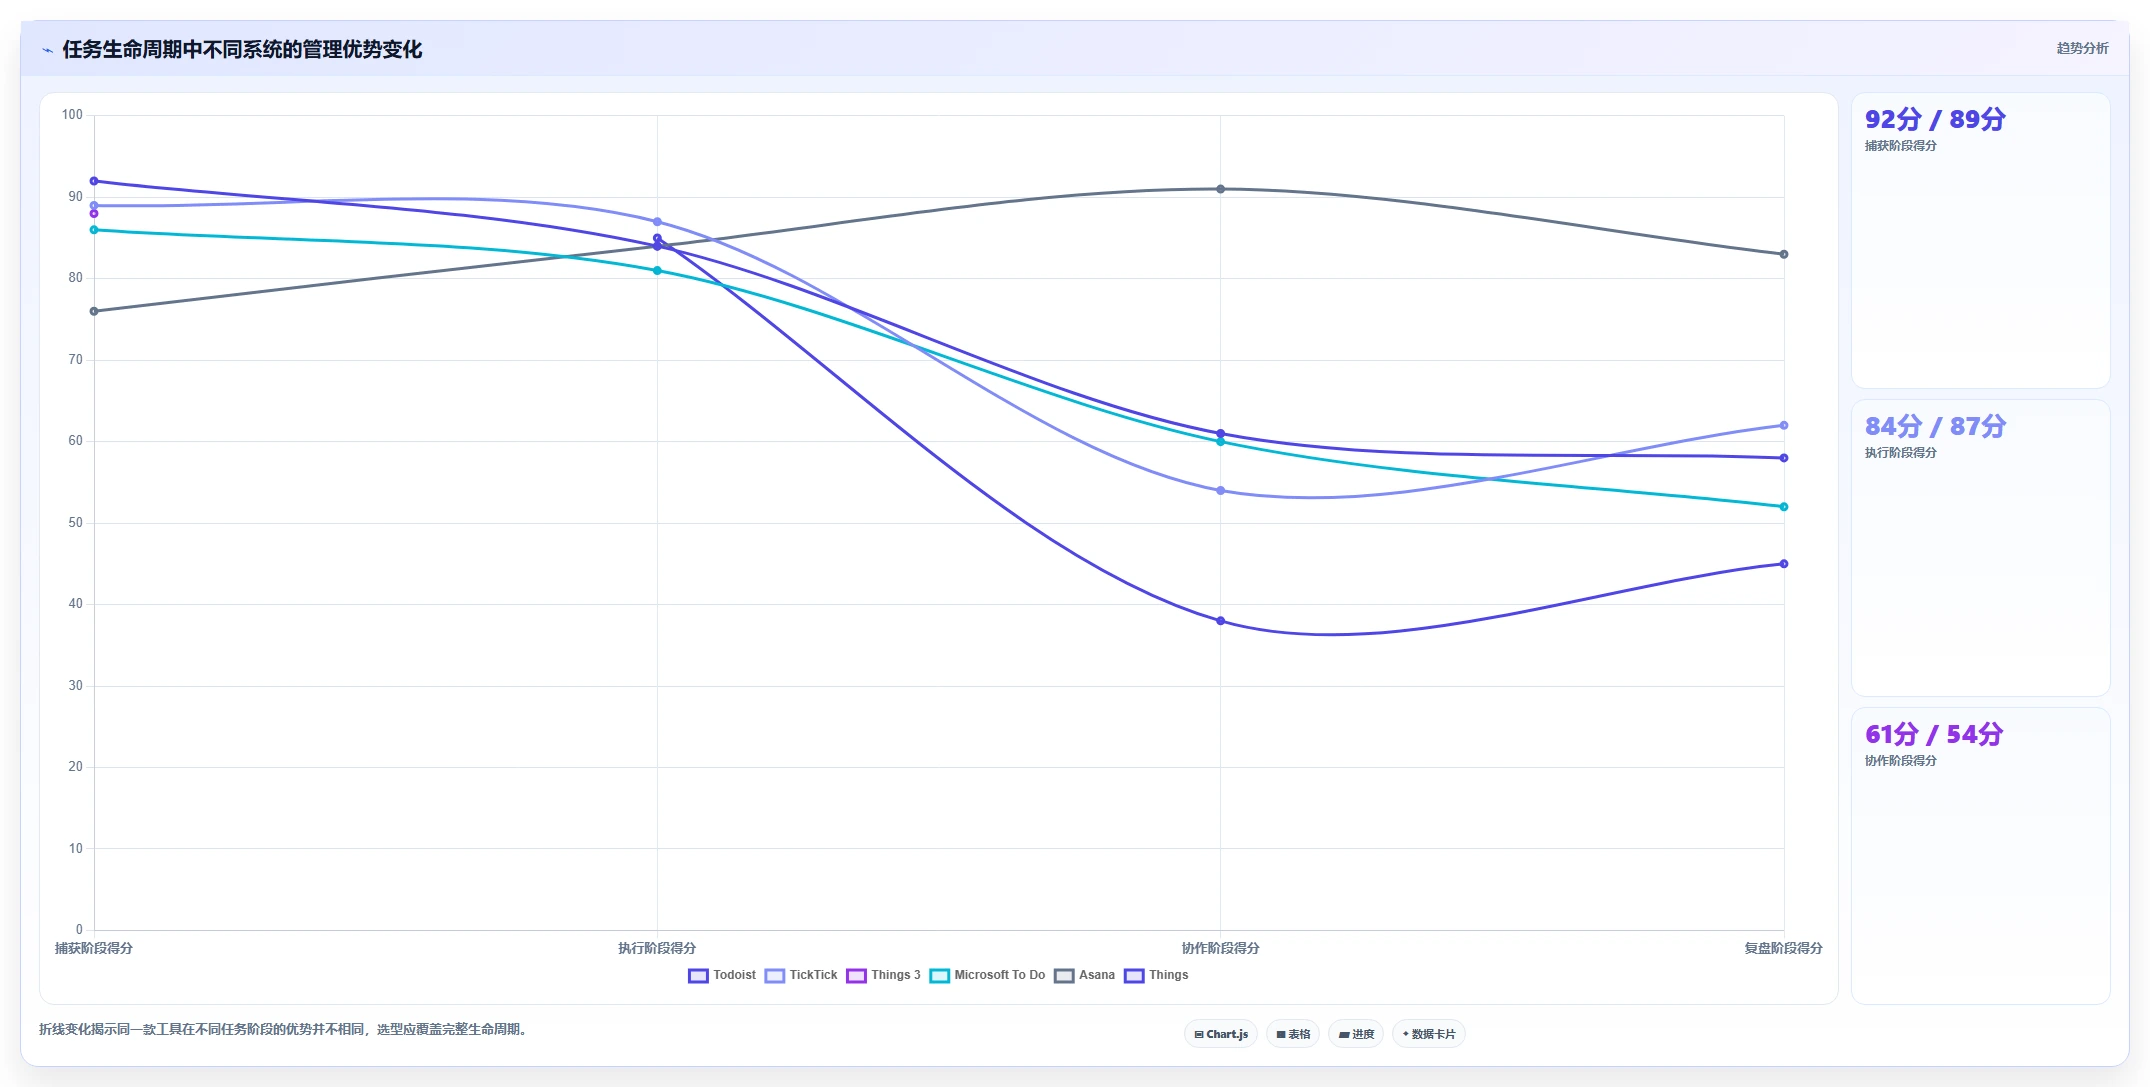The height and width of the screenshot is (1087, 2150).
Task: Click the 捕获阶段得分 x-axis label
Action: 94,948
